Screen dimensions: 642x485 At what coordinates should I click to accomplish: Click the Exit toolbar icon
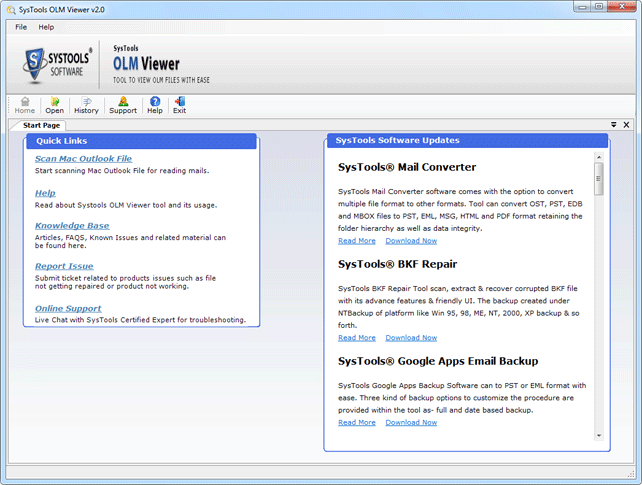pos(179,105)
